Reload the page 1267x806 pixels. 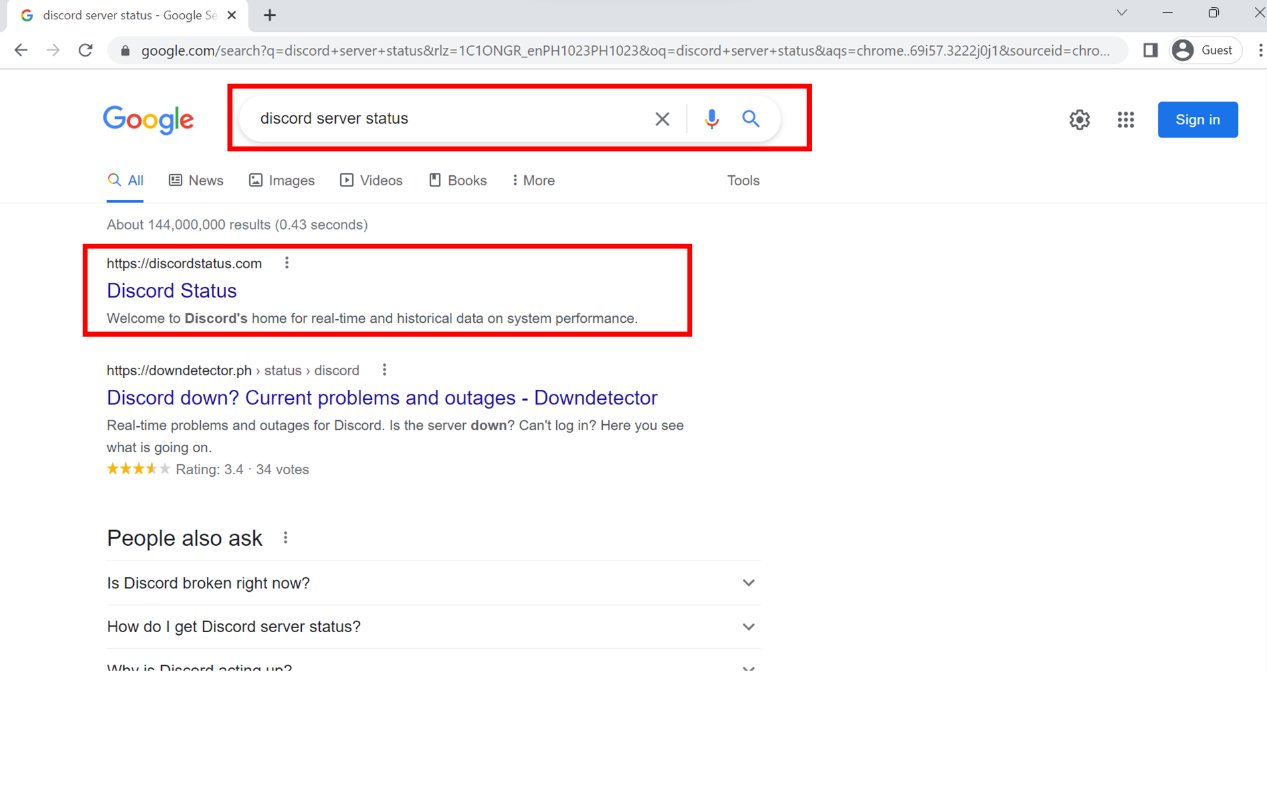(x=86, y=50)
